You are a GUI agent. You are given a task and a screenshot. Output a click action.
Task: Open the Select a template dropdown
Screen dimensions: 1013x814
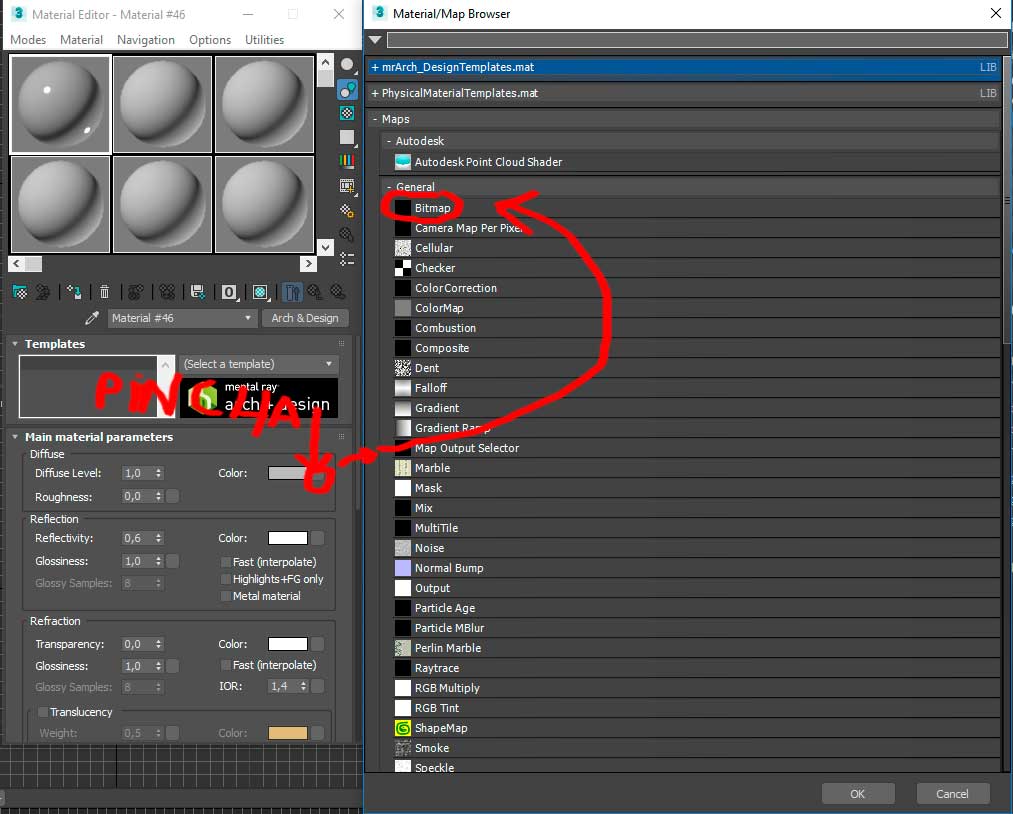(x=260, y=364)
